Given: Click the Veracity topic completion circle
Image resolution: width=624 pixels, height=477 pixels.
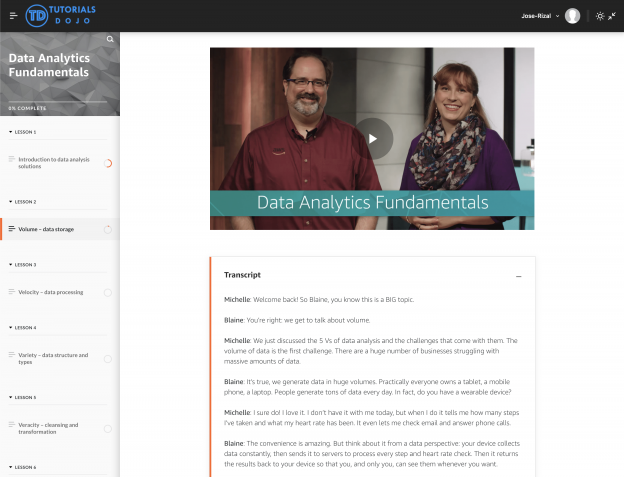Looking at the screenshot, I should (x=108, y=429).
